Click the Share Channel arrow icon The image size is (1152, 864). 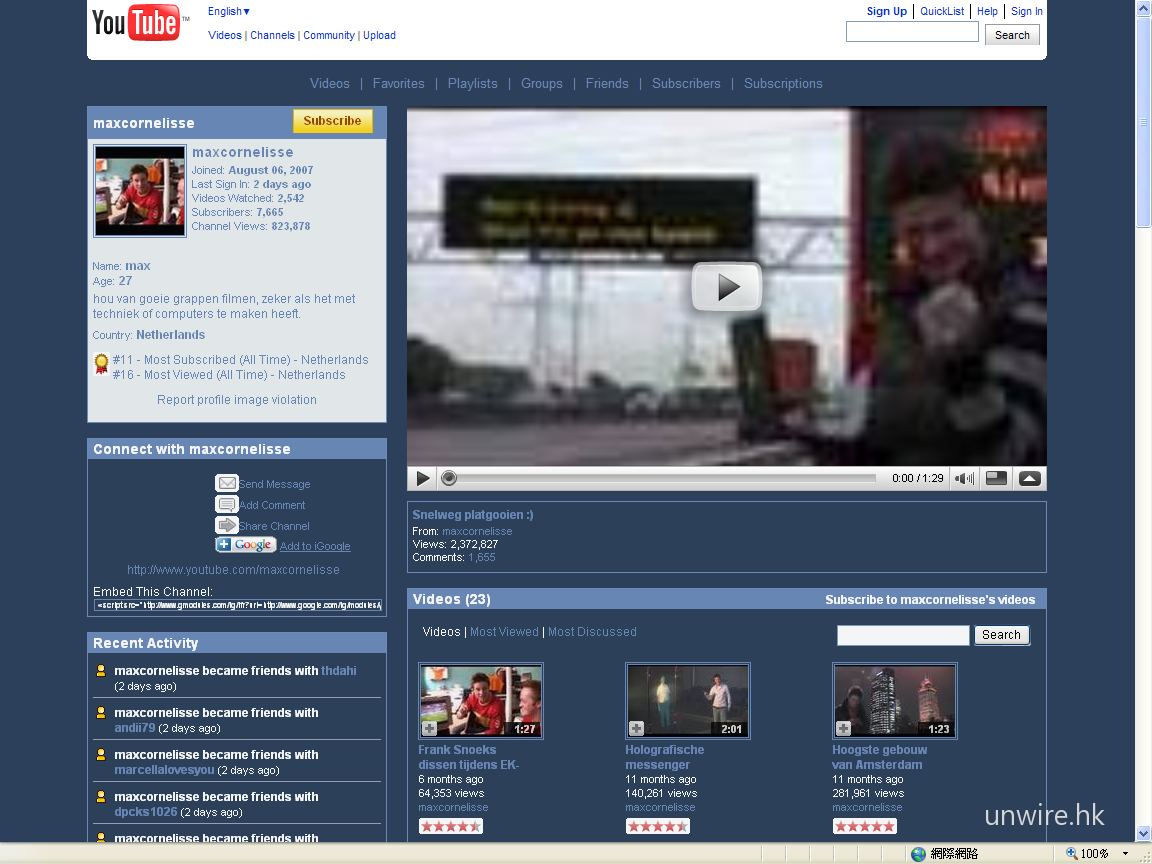pyautogui.click(x=226, y=525)
